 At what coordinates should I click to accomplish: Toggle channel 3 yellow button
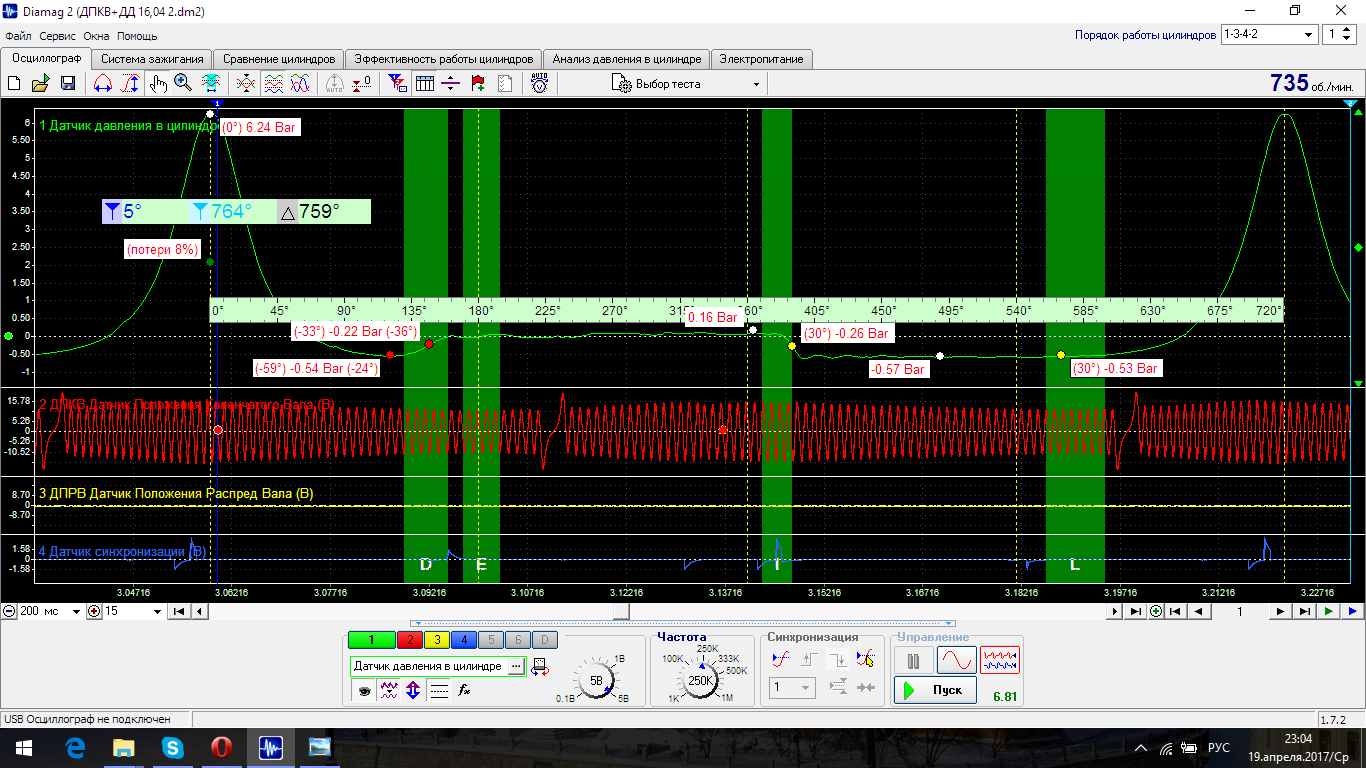coord(437,640)
